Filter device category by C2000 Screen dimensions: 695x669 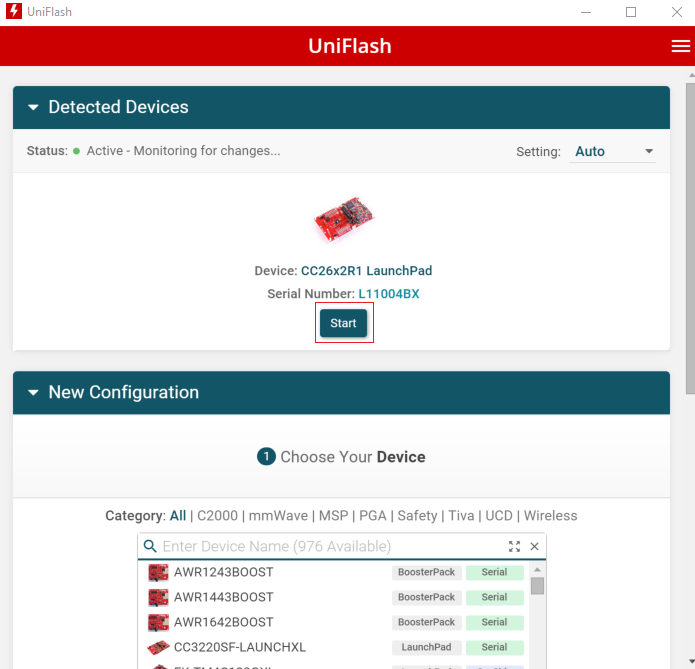(x=218, y=516)
